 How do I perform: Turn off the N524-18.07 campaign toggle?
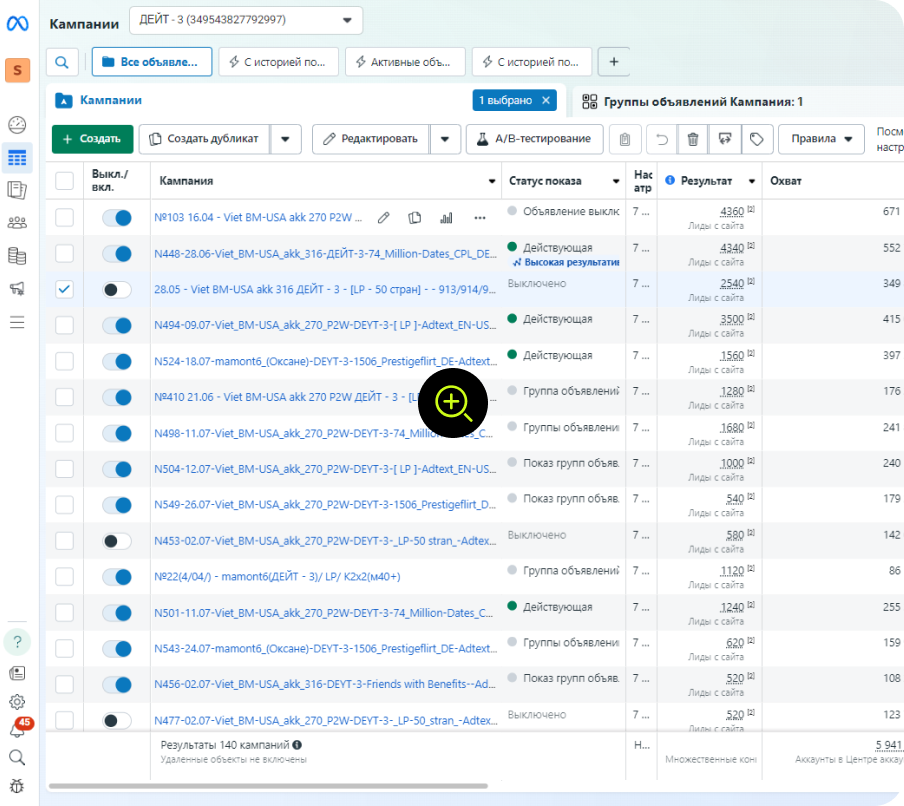click(117, 361)
